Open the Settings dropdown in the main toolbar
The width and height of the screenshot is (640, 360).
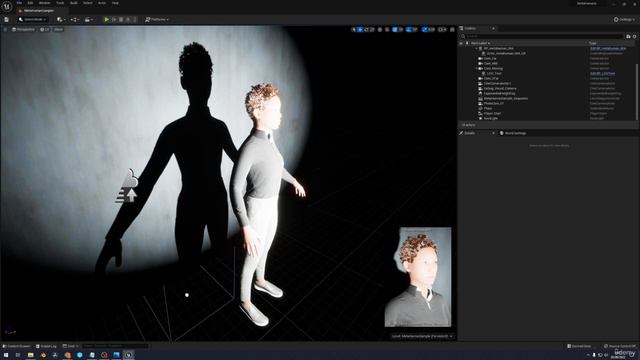624,19
